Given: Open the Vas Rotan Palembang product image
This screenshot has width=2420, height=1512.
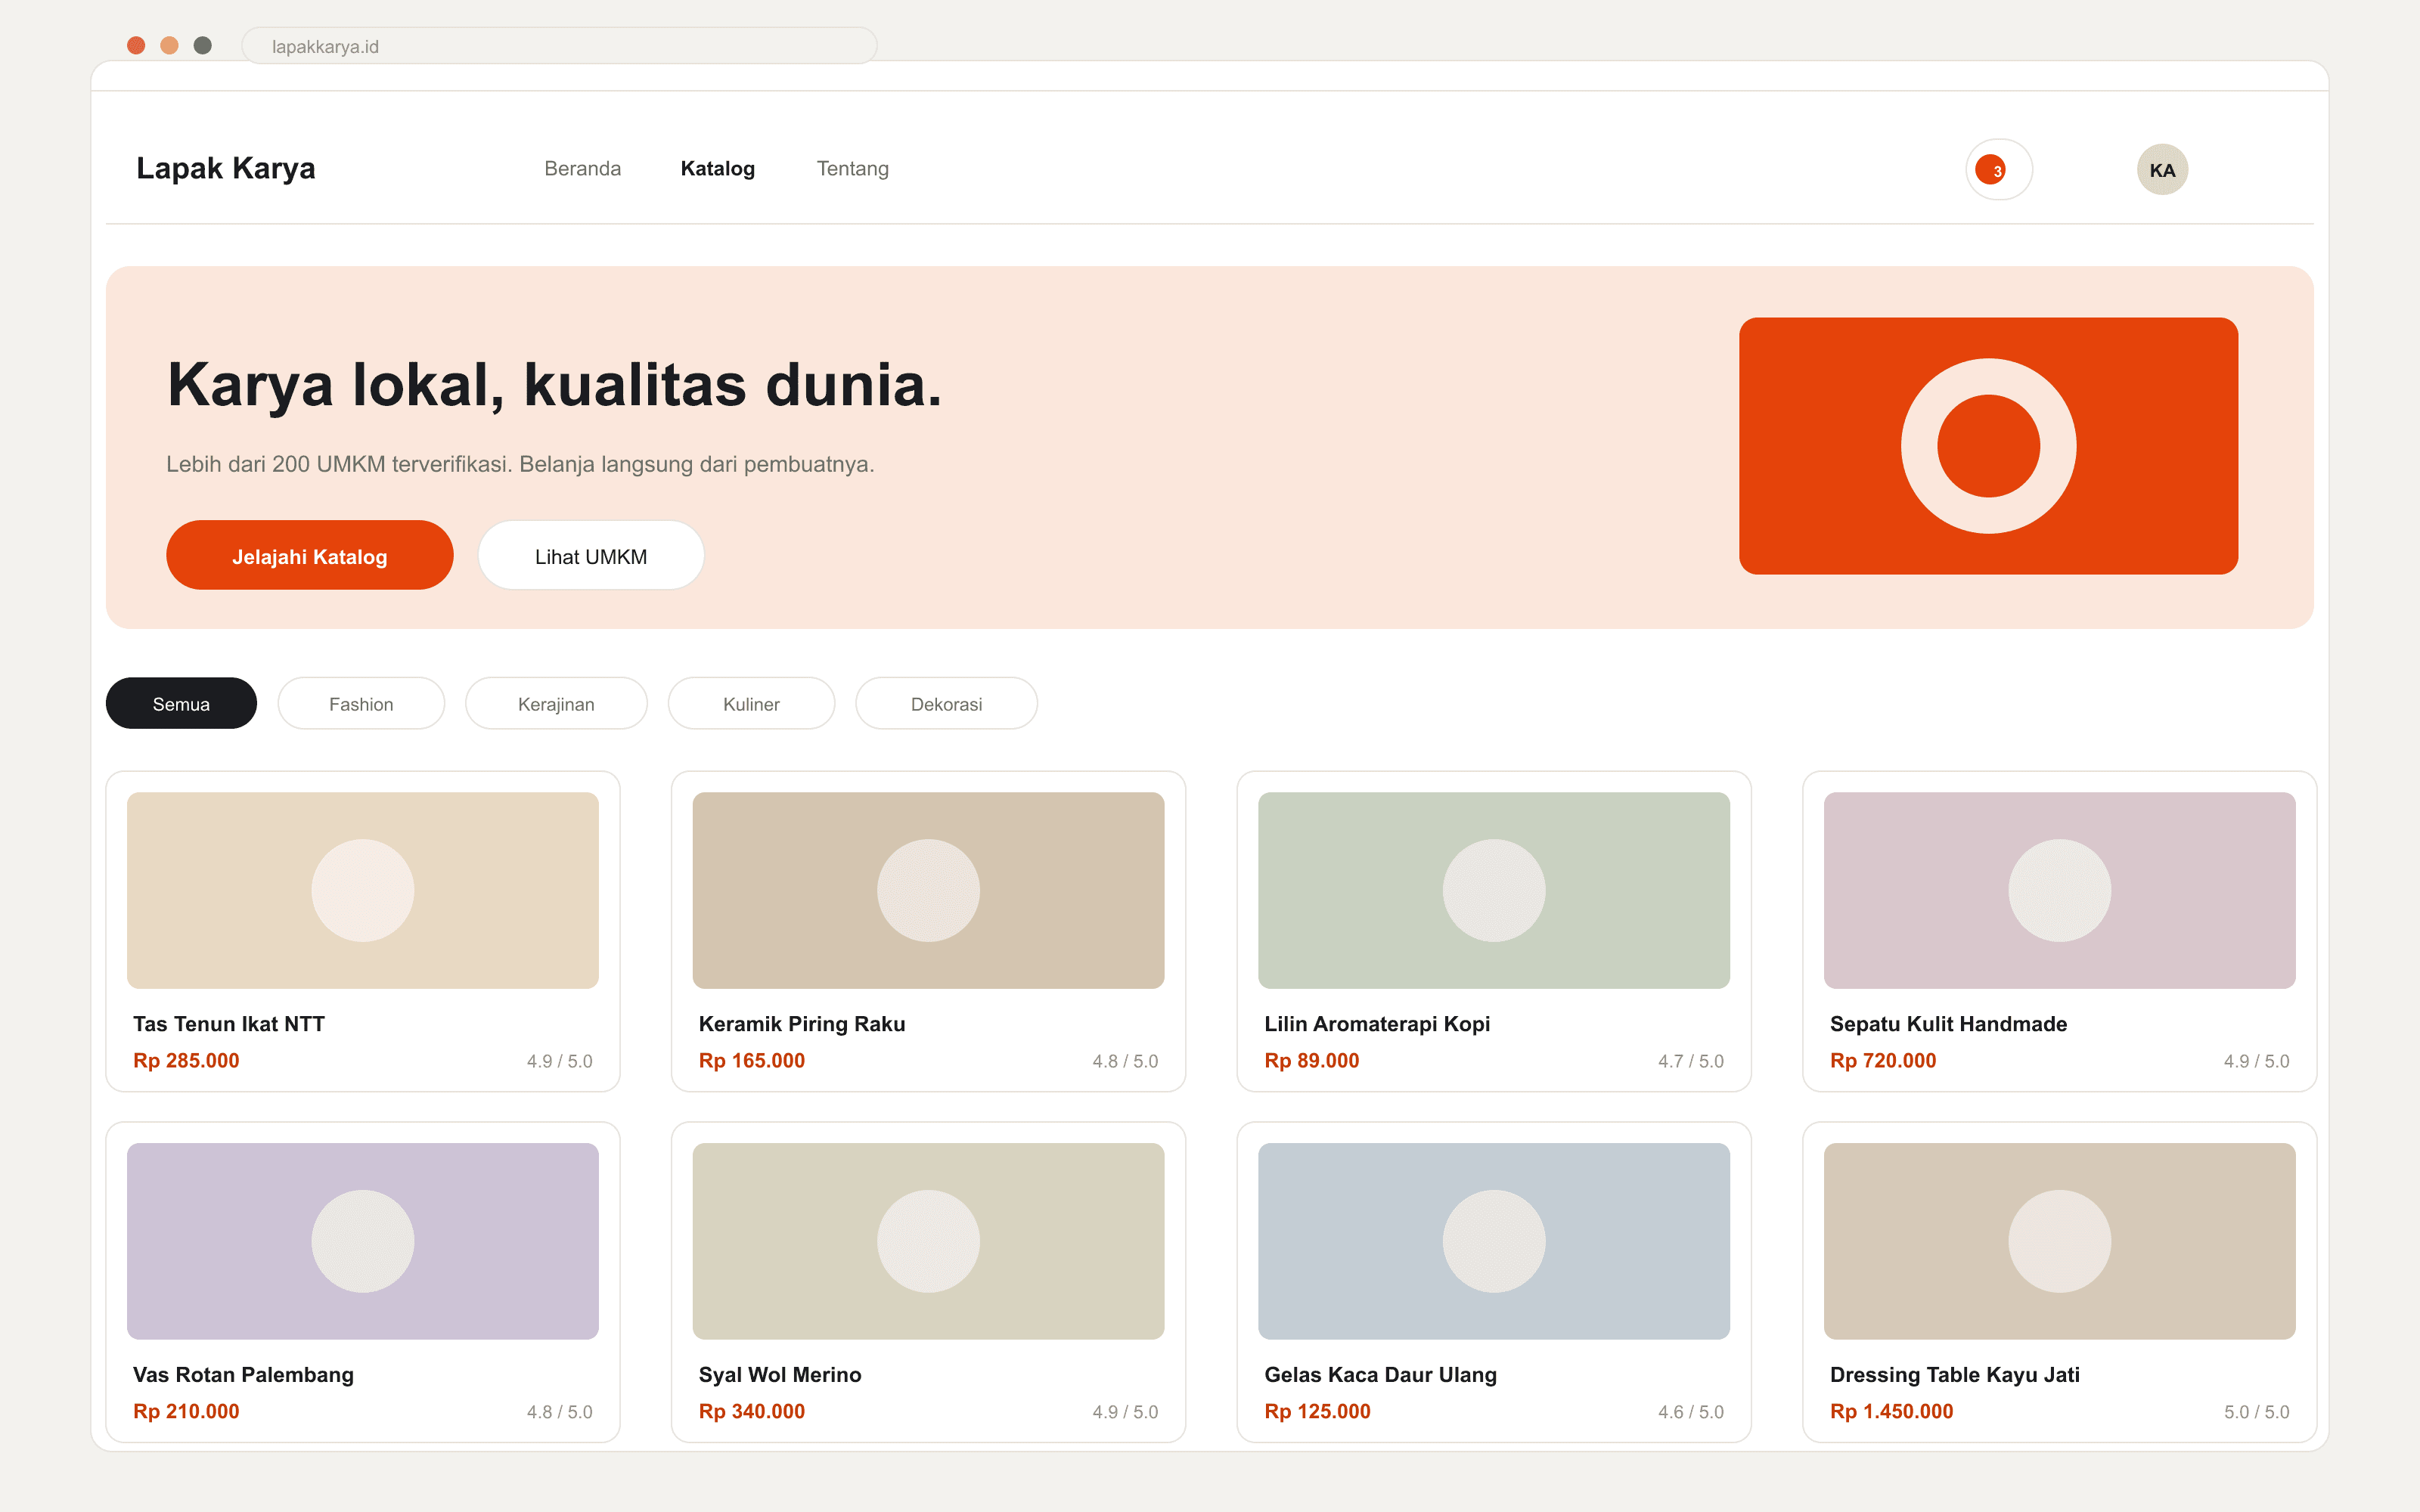Looking at the screenshot, I should 363,1241.
